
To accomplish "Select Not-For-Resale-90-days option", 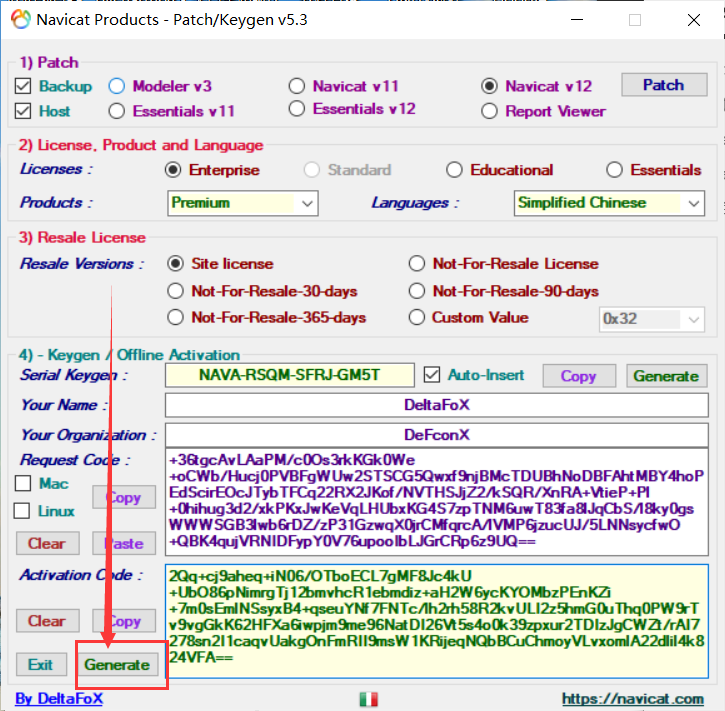I will pyautogui.click(x=417, y=291).
